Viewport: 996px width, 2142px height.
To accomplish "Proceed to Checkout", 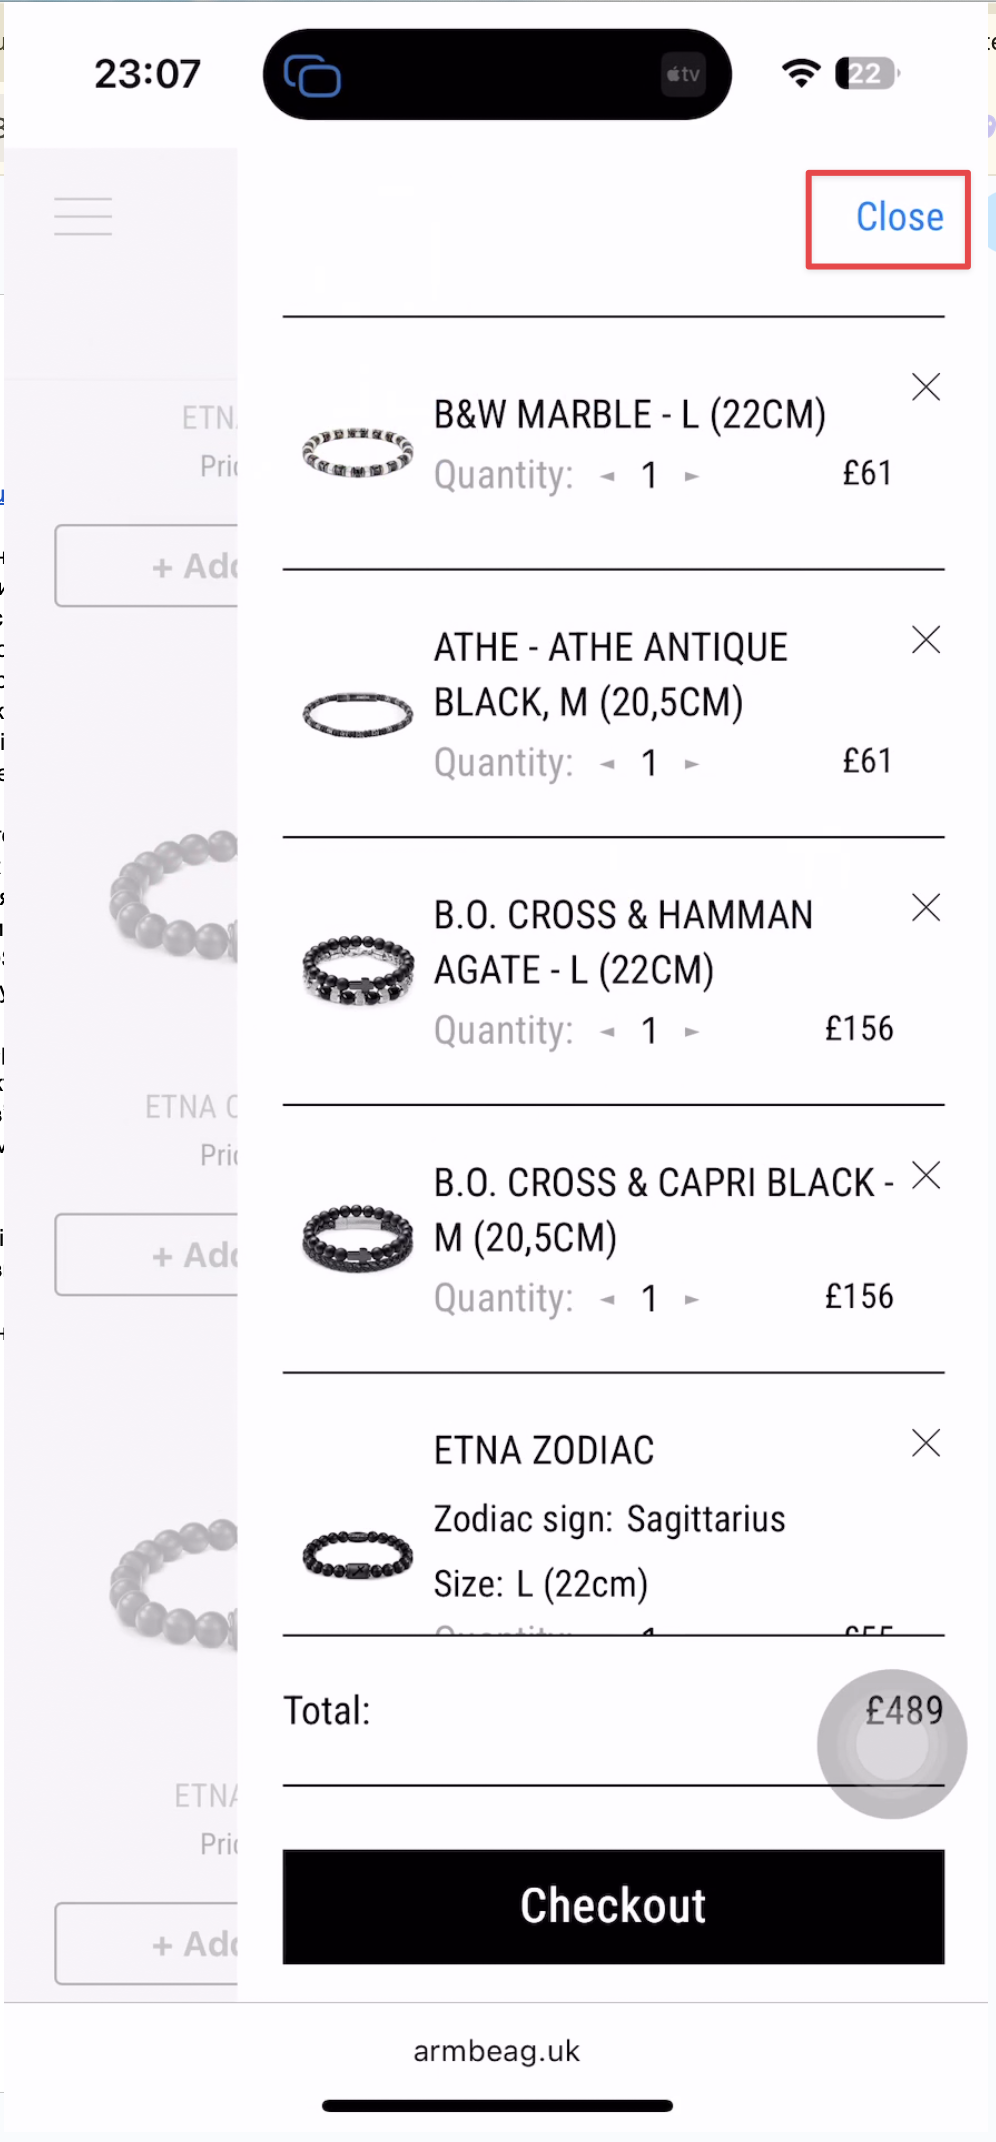I will click(613, 1906).
